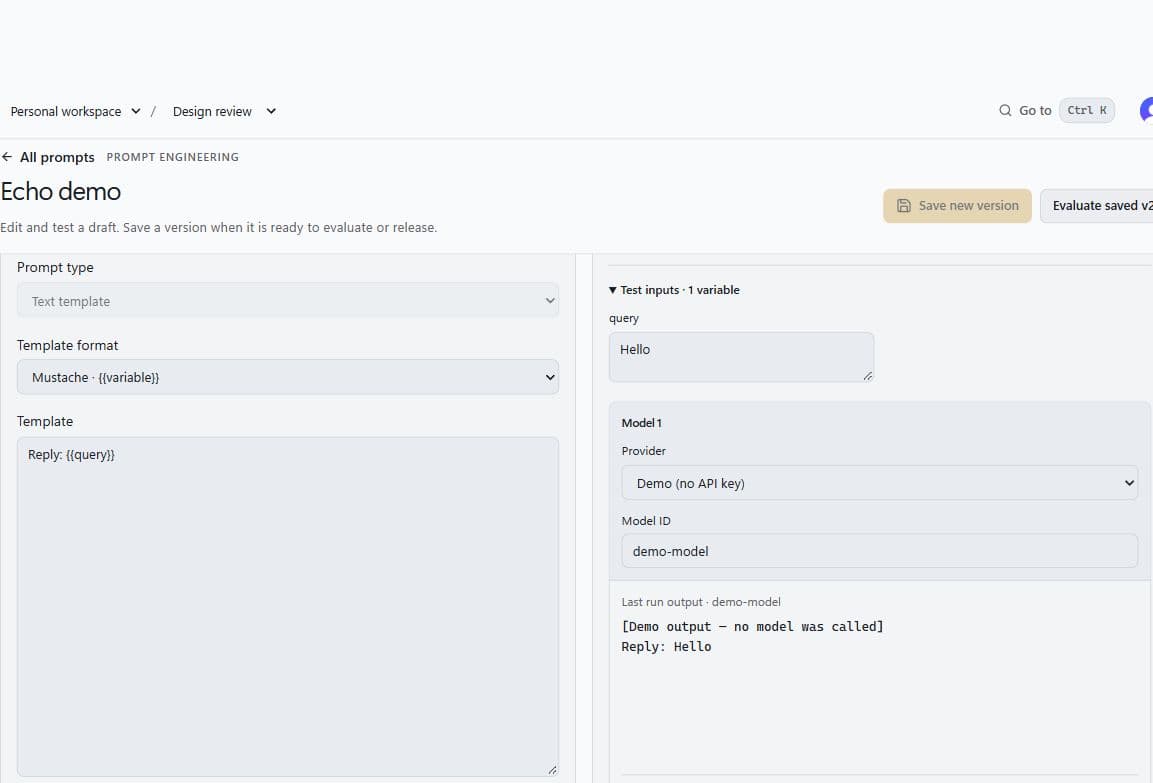Screen dimensions: 1153x783
Task: Click the Model ID label
Action: point(646,521)
